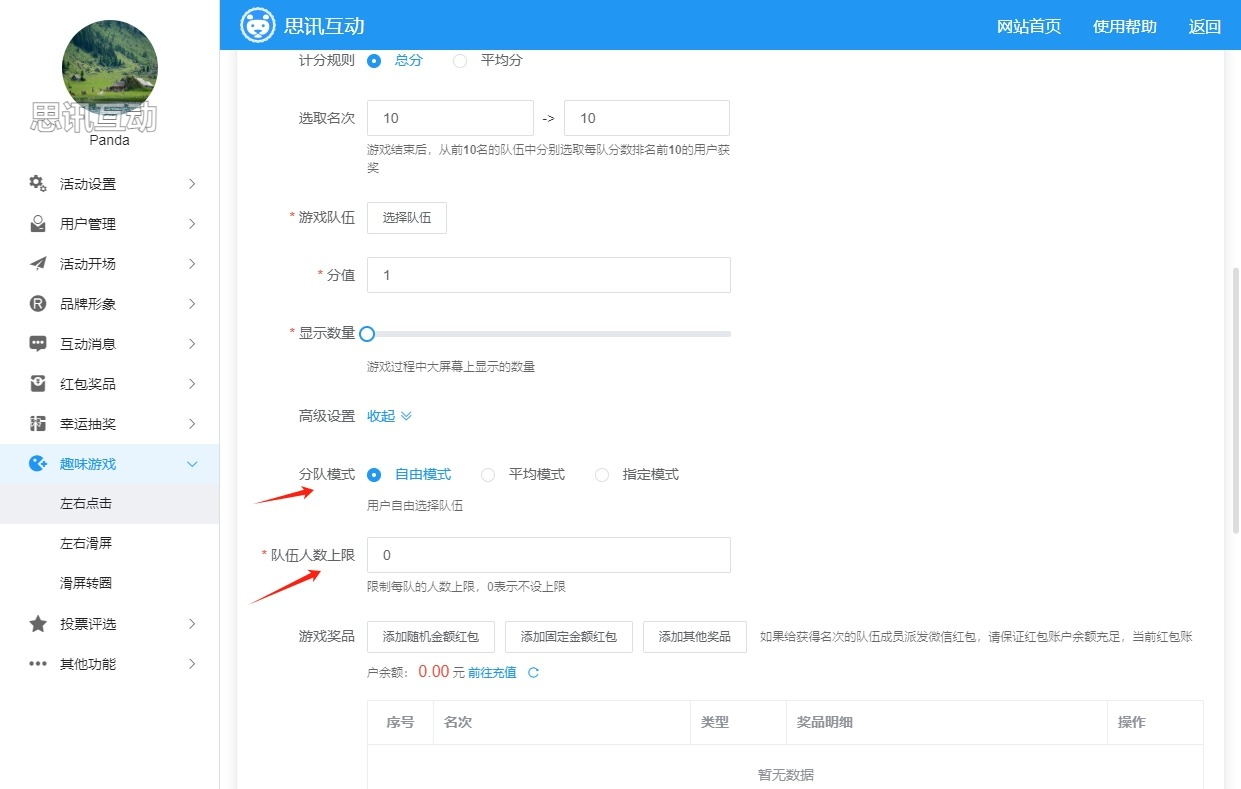The image size is (1241, 789).
Task: Expand 其他功能 menu chevron
Action: (x=192, y=663)
